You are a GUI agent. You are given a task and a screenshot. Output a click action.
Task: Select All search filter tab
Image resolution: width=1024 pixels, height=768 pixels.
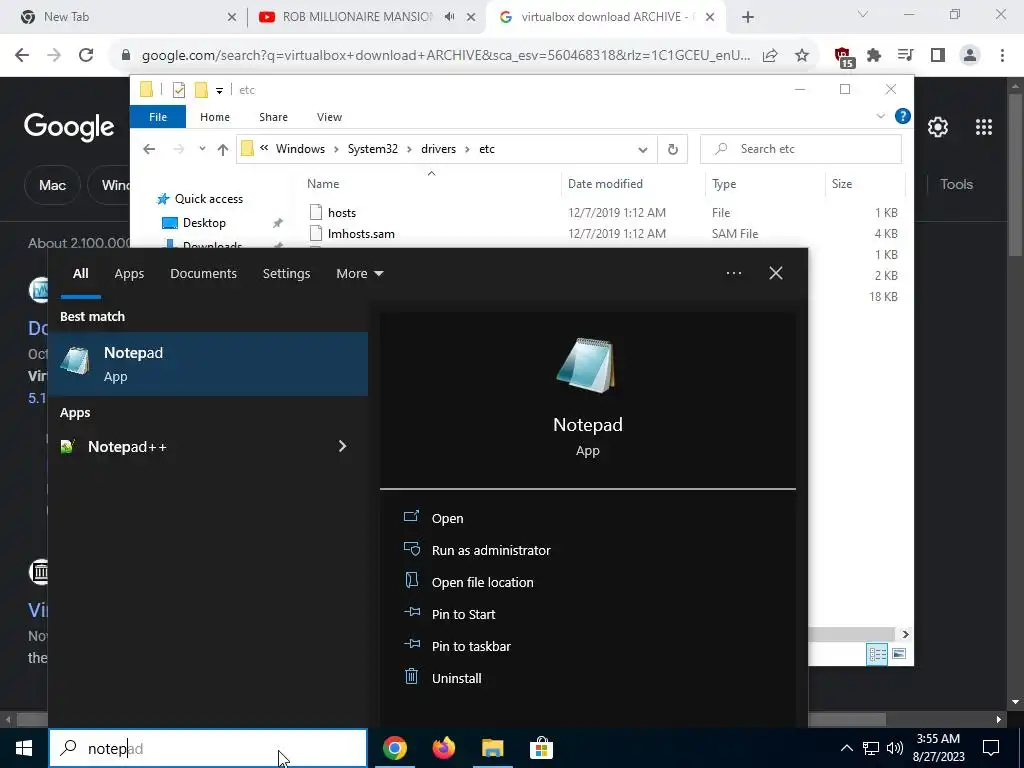click(x=80, y=274)
